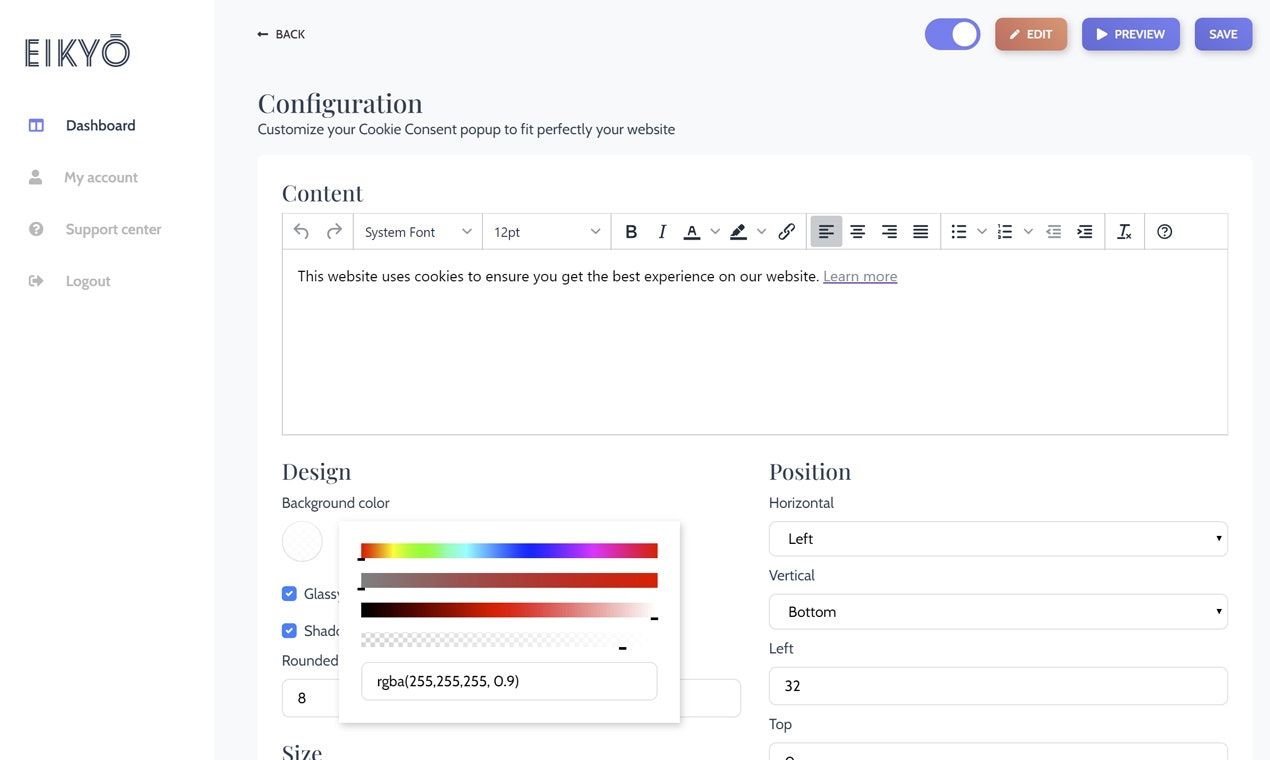Viewport: 1270px width, 760px height.
Task: Click the Support center help icon
Action: [x=36, y=229]
